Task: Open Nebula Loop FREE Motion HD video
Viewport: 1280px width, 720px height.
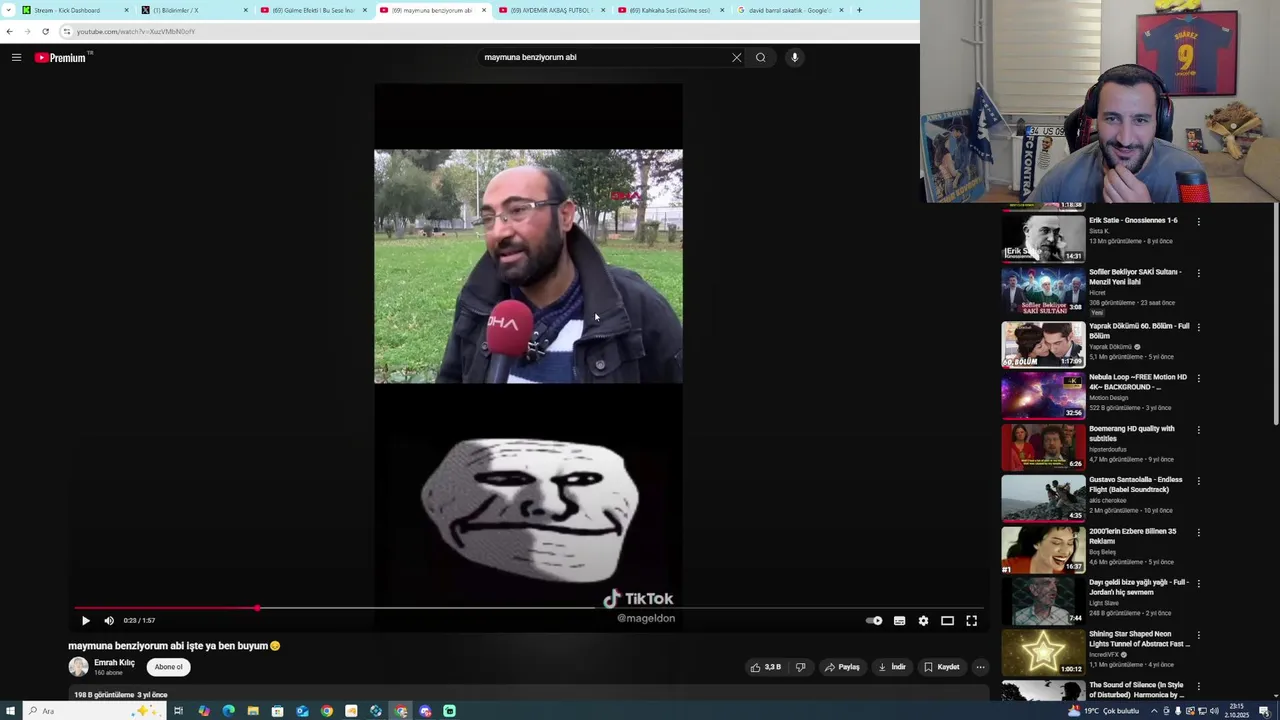Action: point(1138,382)
